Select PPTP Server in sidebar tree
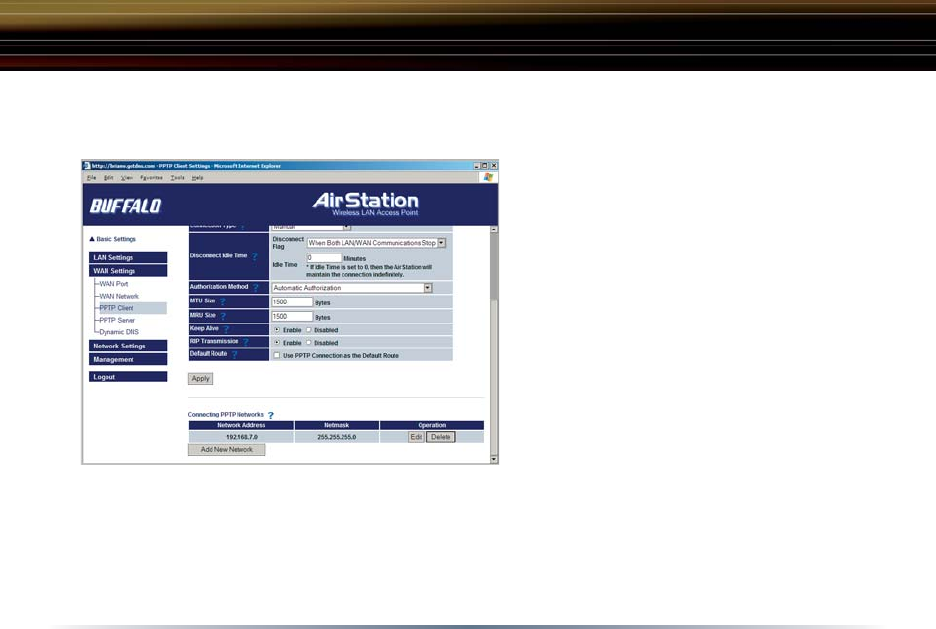936x629 pixels. [117, 320]
